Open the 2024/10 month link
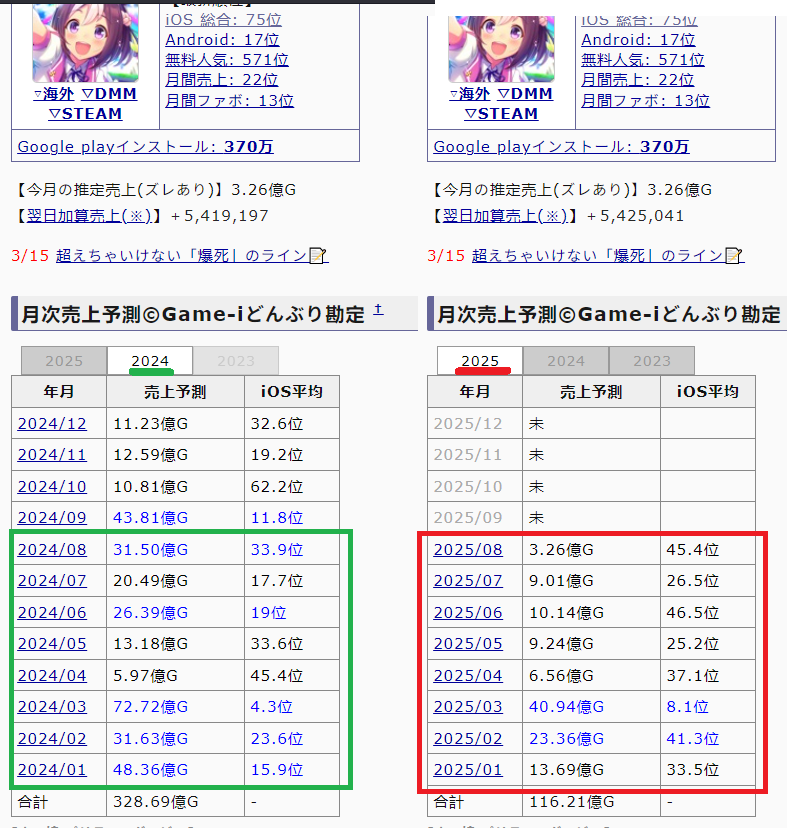 click(x=52, y=487)
